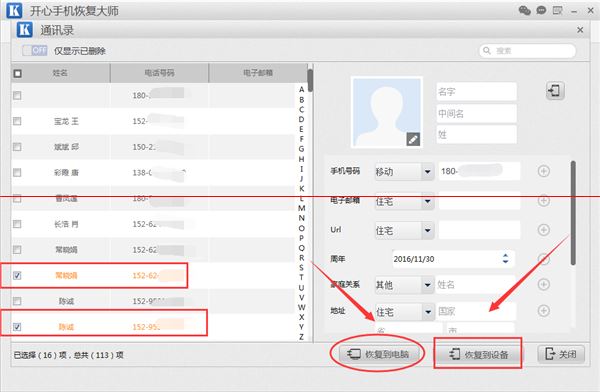Add another 地址 entry with plus icon
Viewport: 600px width, 392px height.
point(544,310)
